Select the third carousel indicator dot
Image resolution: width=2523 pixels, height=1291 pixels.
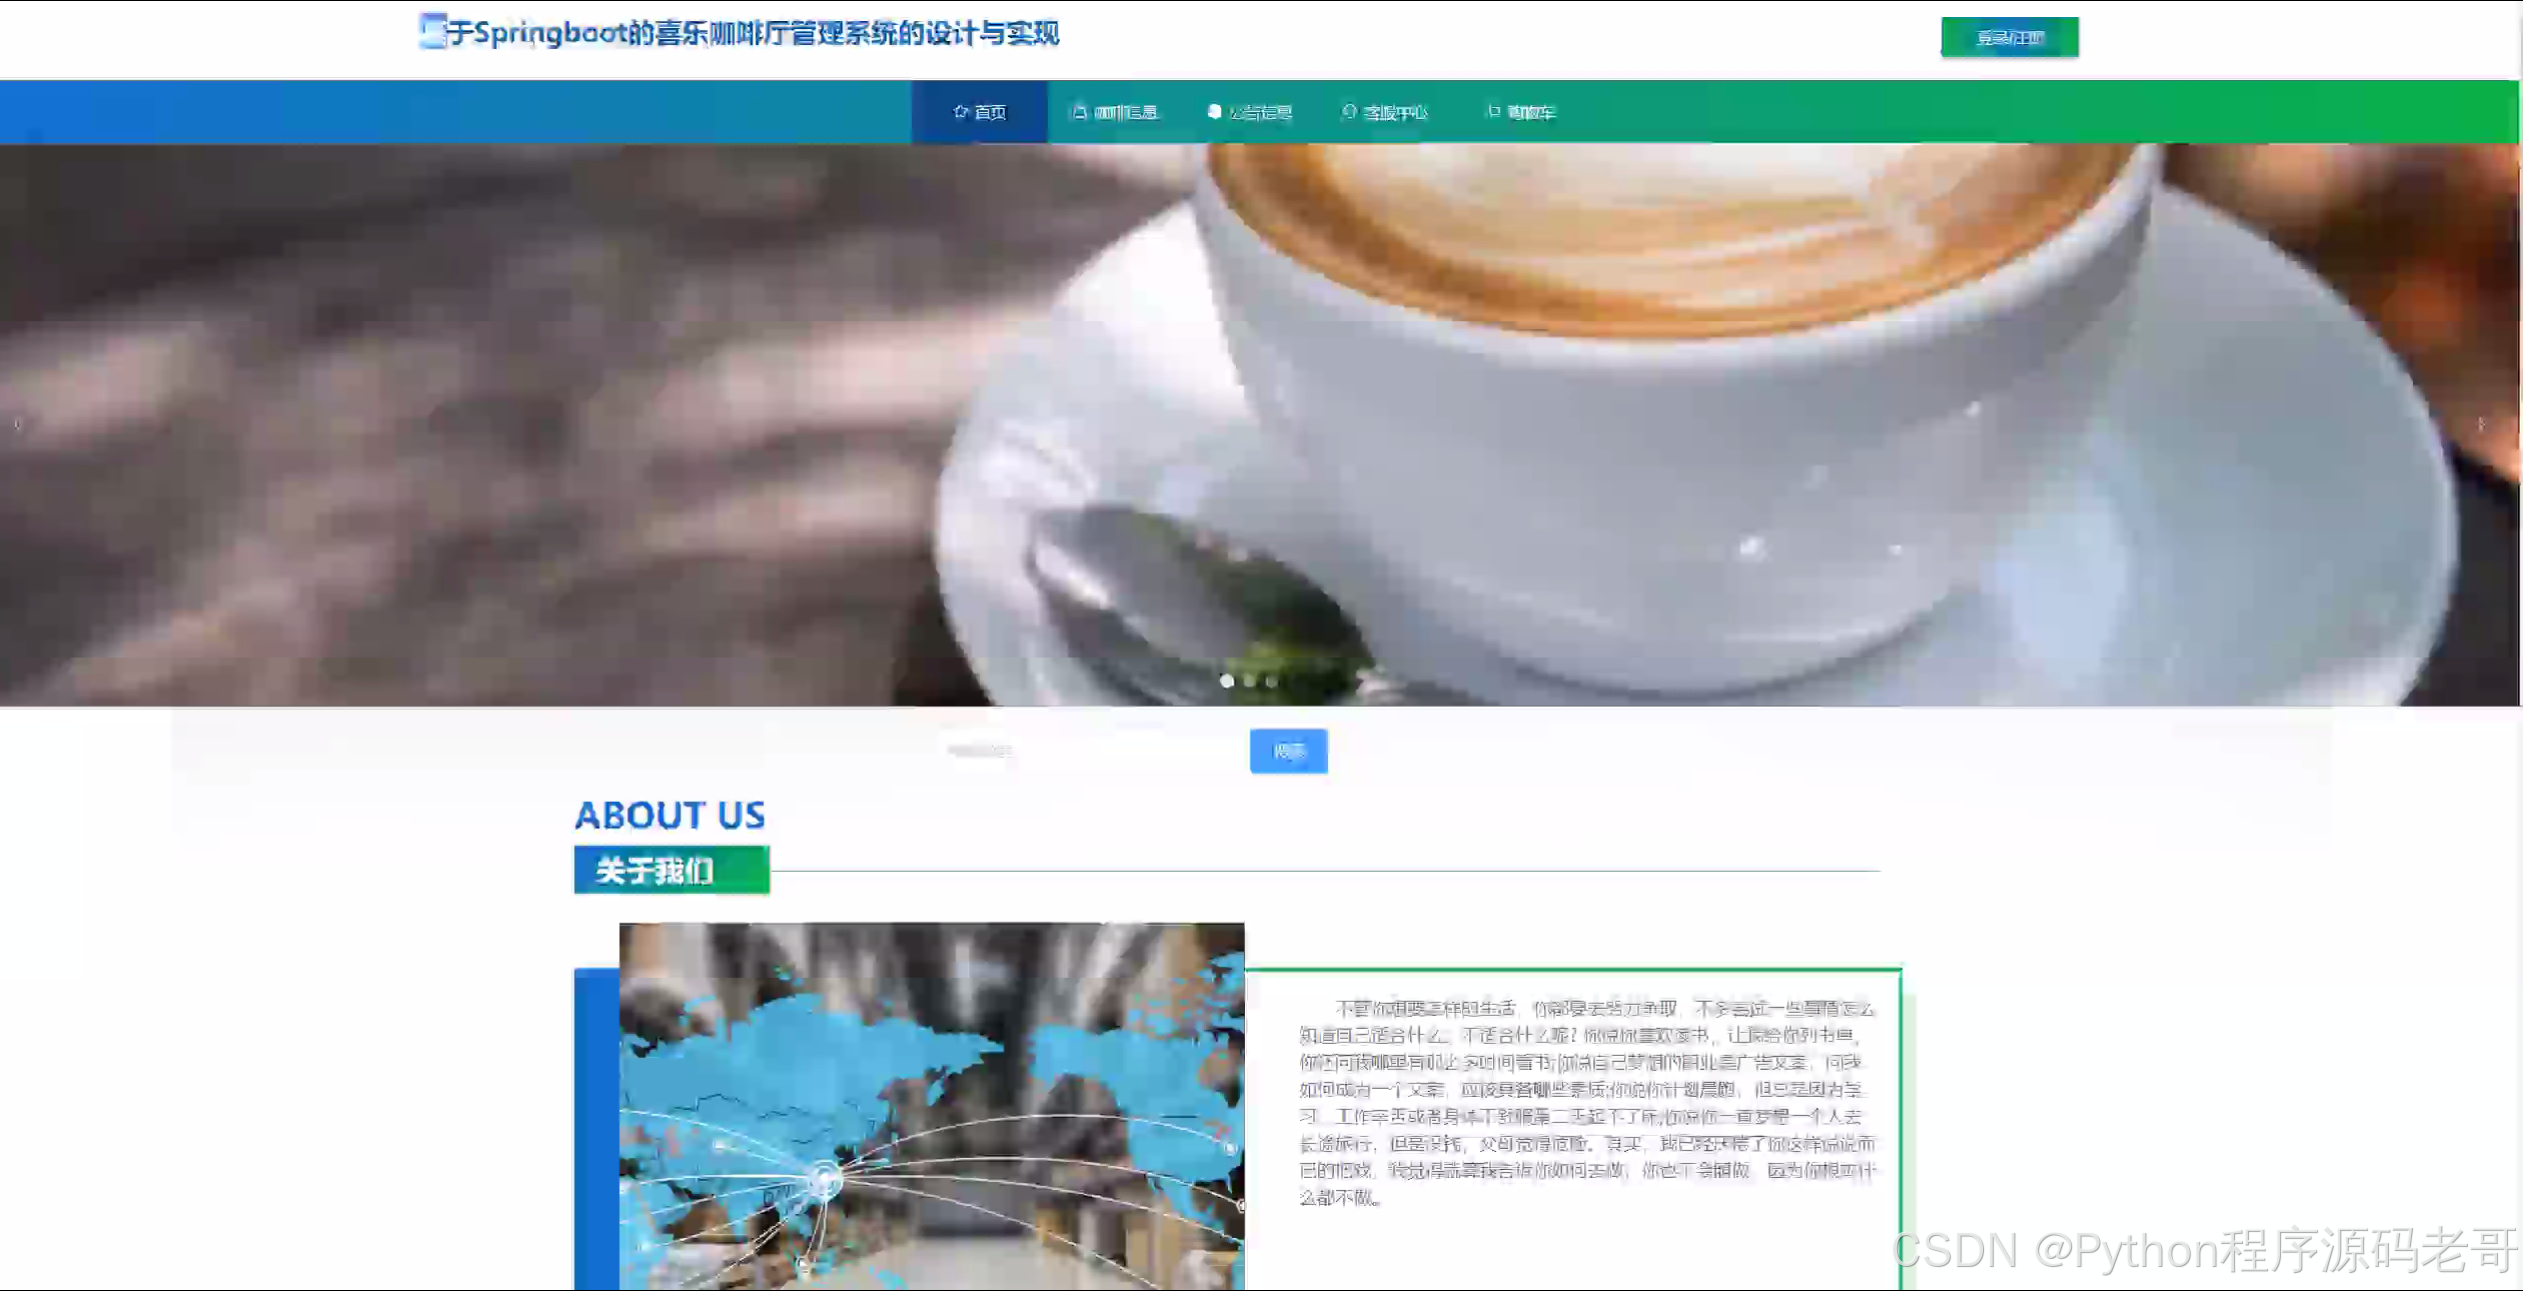(x=1272, y=681)
